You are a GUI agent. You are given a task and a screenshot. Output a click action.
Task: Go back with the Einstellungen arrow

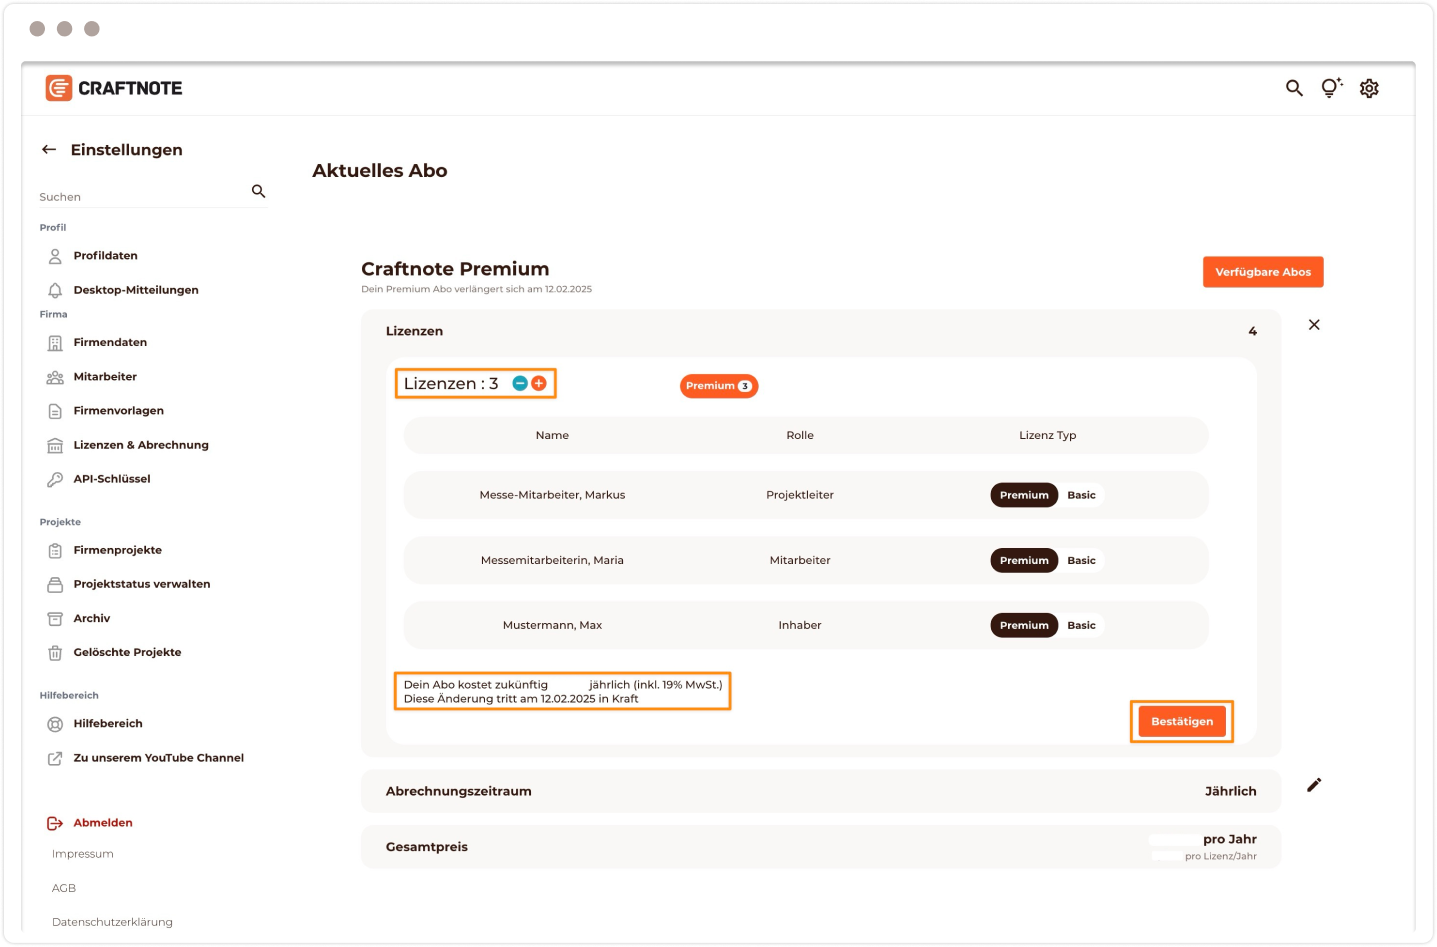tap(49, 149)
